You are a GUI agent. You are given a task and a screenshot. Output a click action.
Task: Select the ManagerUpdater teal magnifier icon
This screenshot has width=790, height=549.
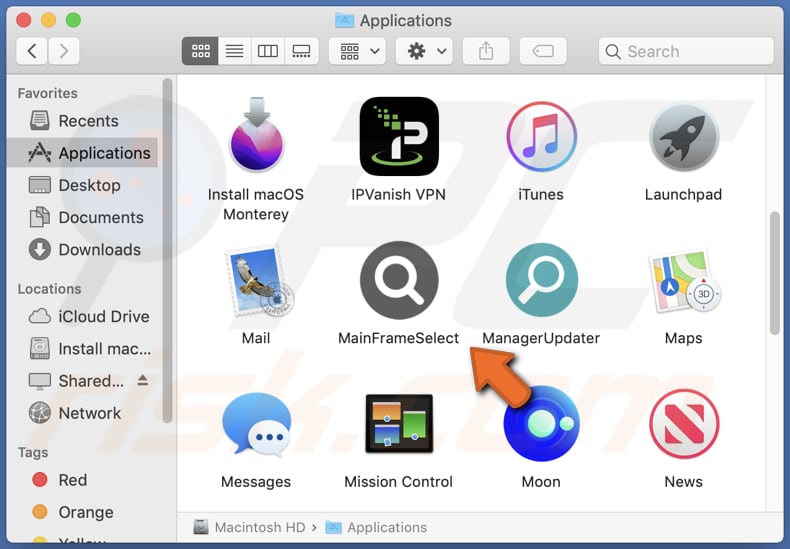coord(542,280)
